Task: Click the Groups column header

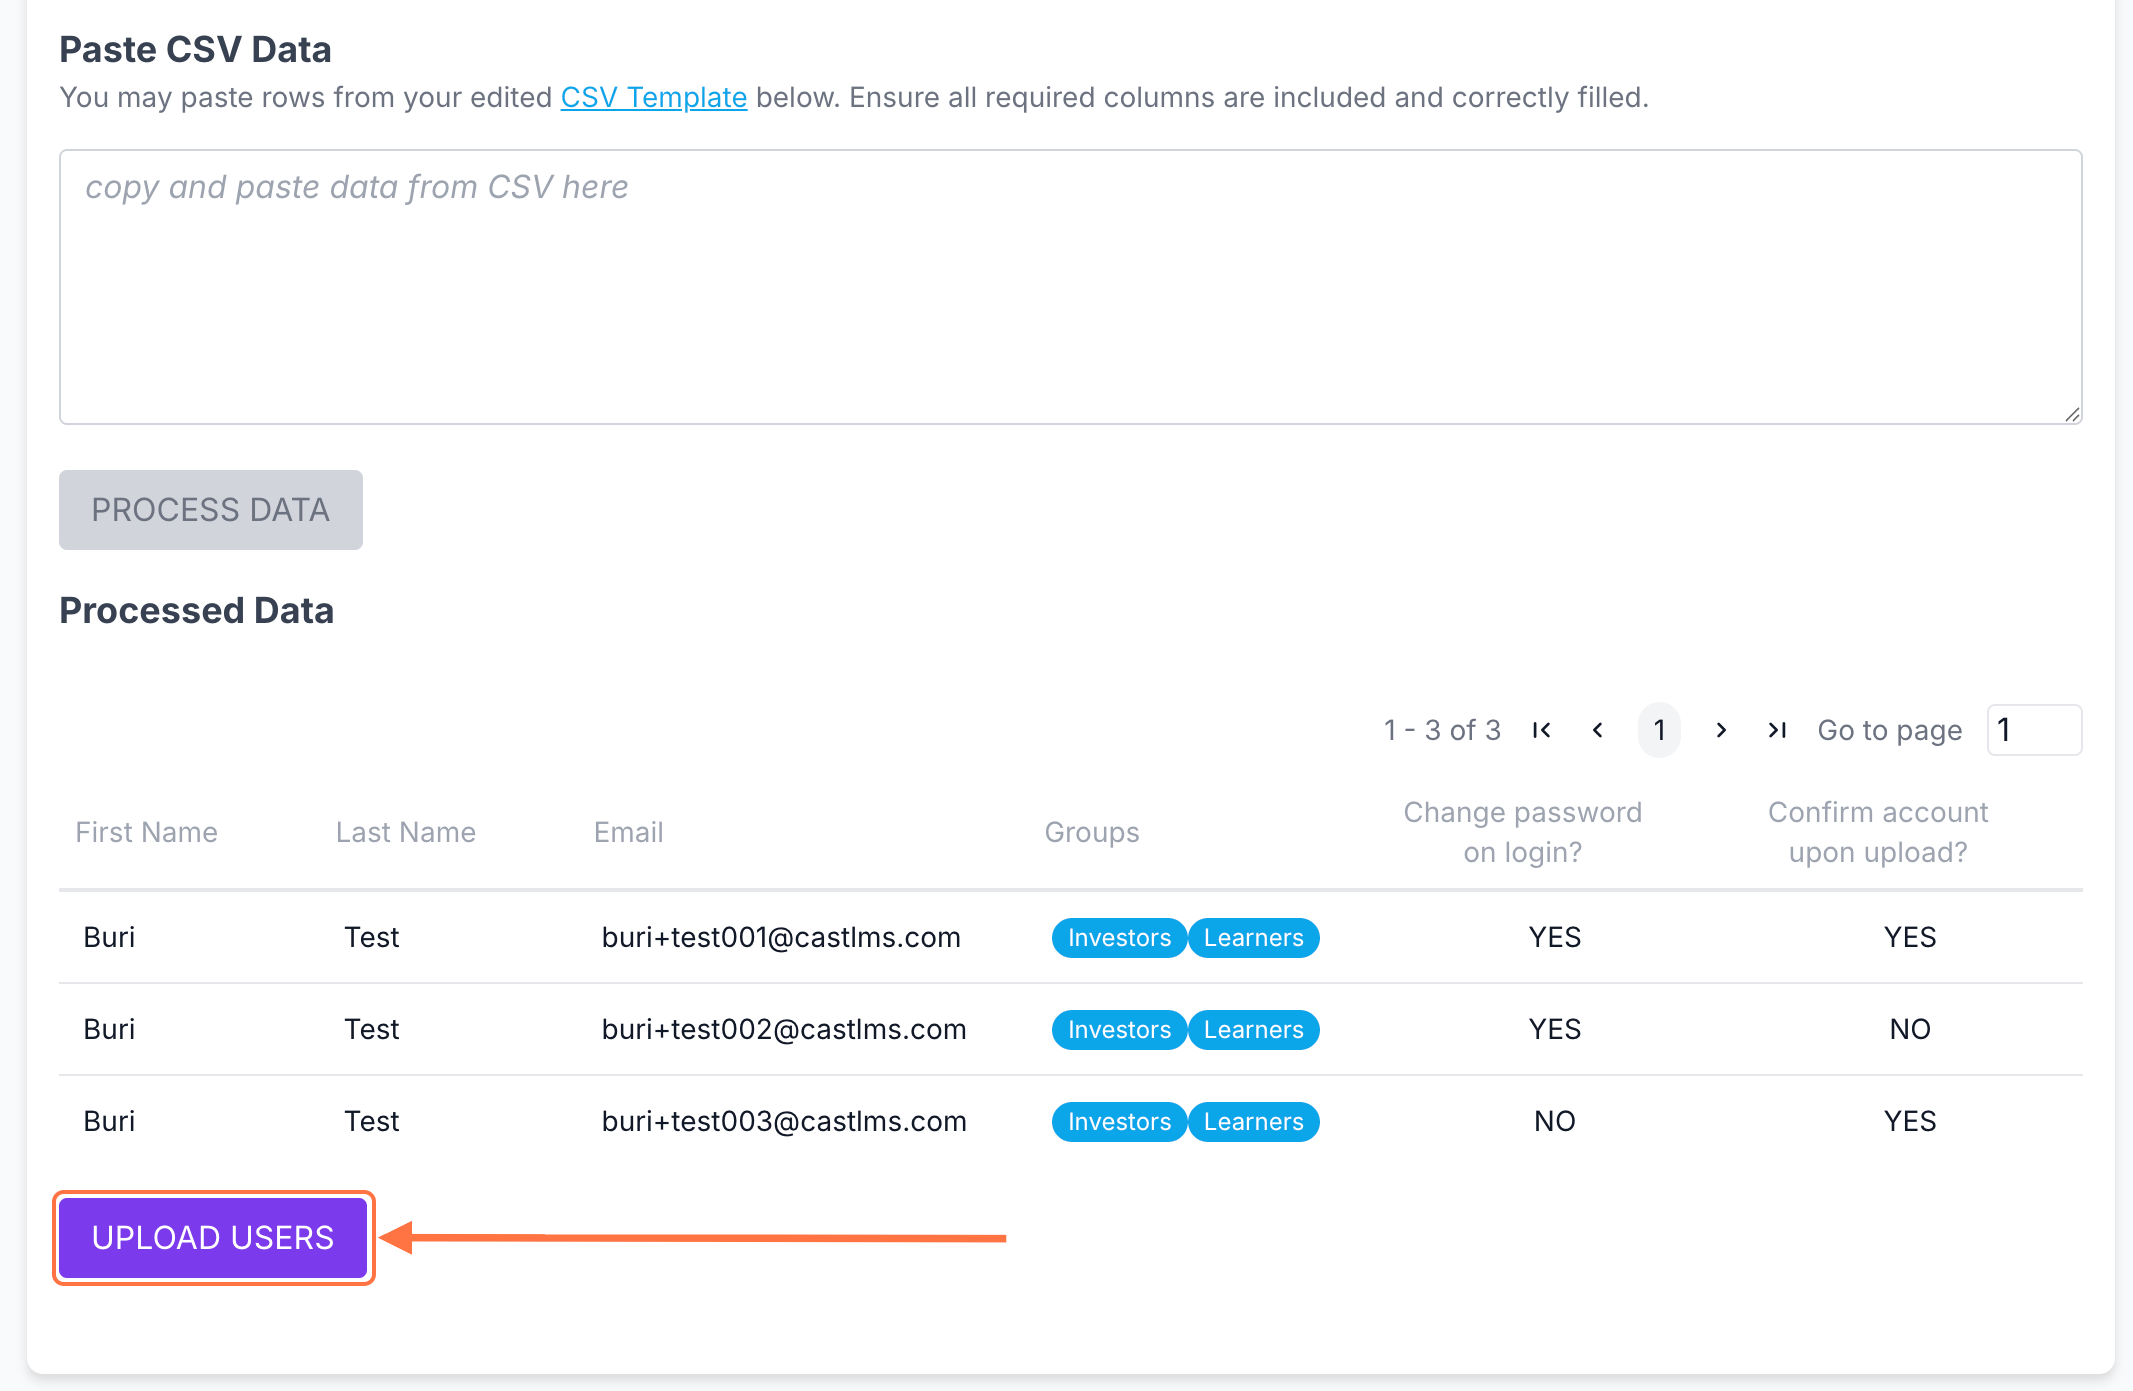Action: tap(1091, 832)
